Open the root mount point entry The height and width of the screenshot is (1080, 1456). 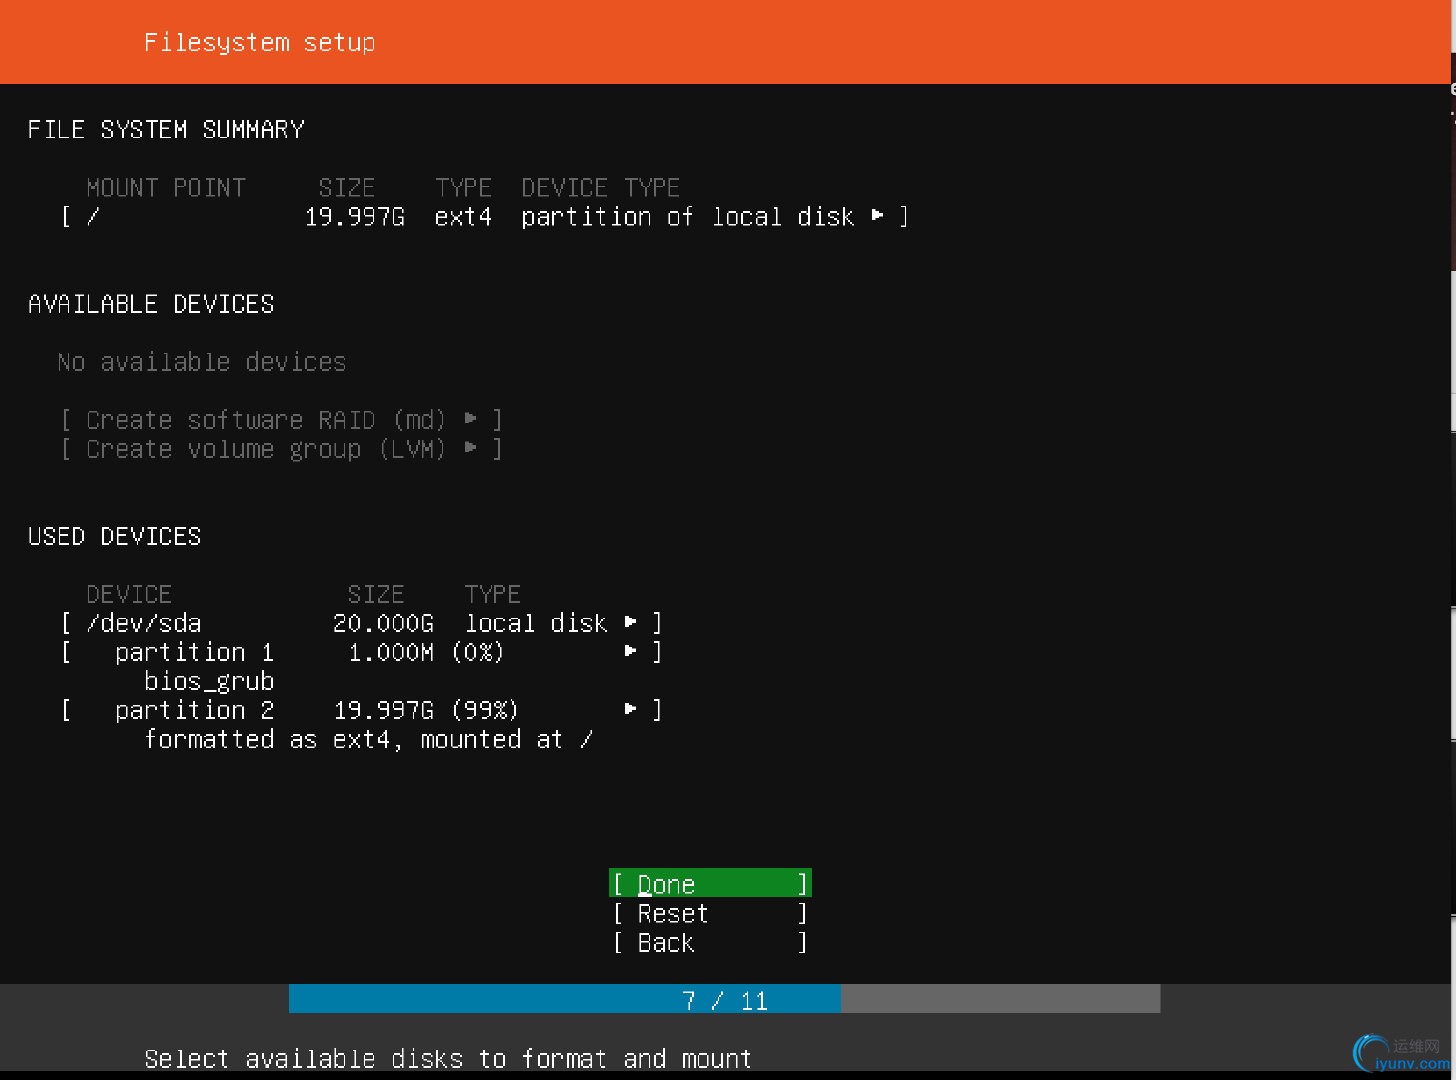[485, 216]
